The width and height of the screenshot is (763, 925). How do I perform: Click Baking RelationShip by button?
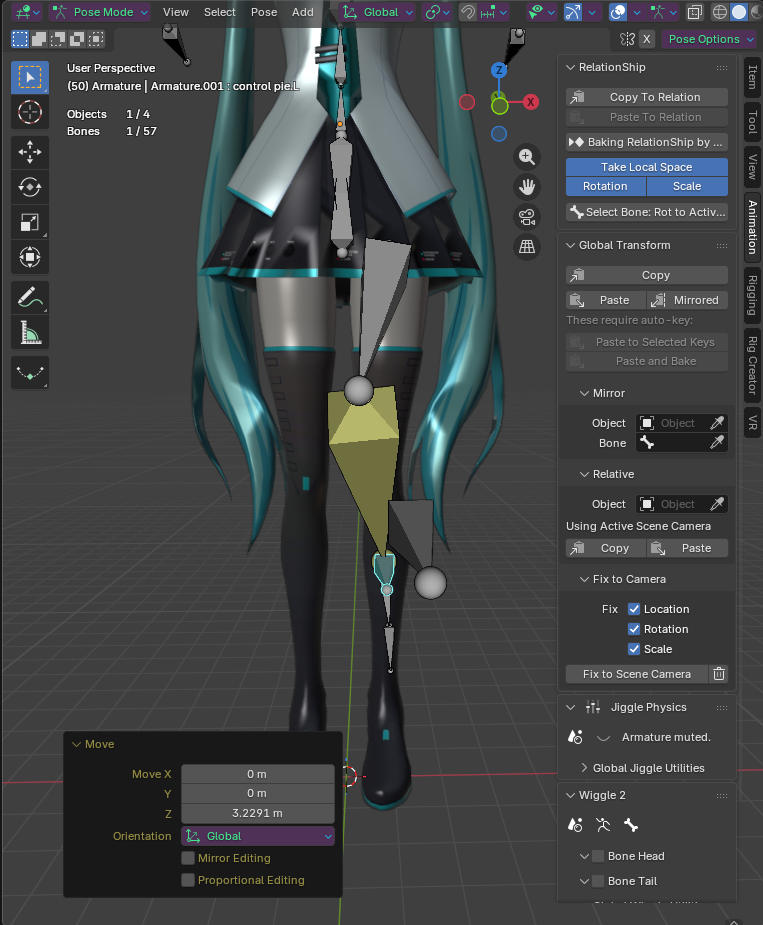647,142
